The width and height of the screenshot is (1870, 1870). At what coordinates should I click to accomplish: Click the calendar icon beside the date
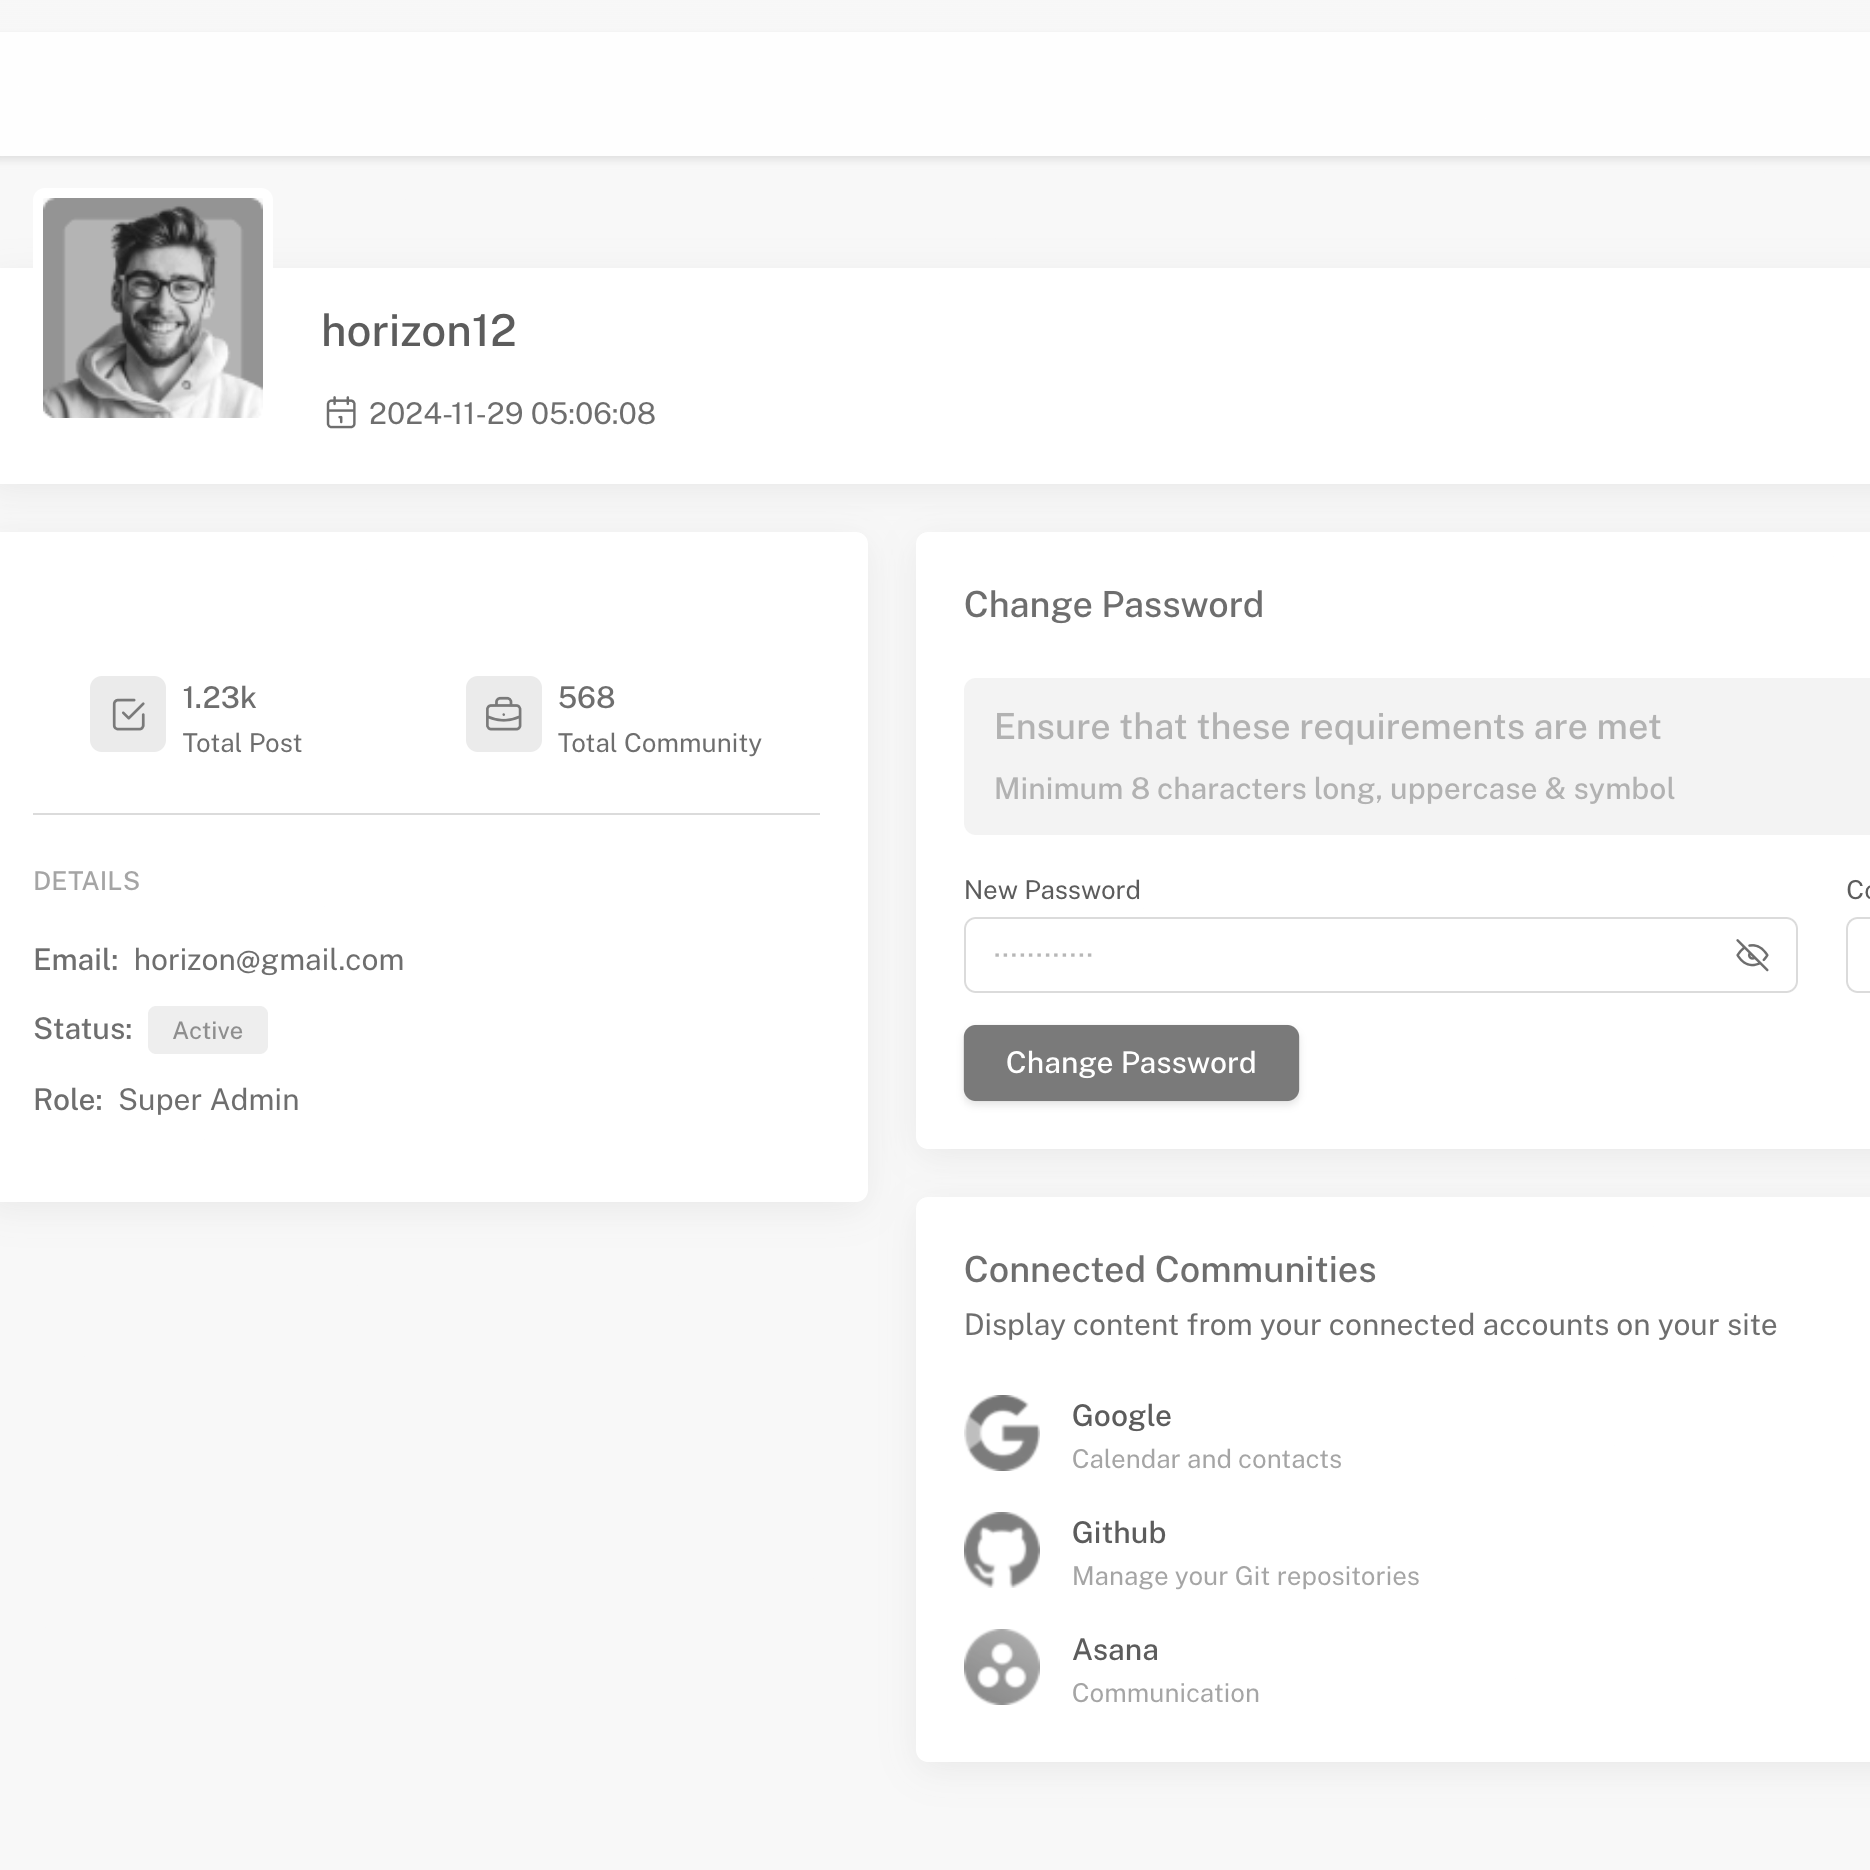341,413
